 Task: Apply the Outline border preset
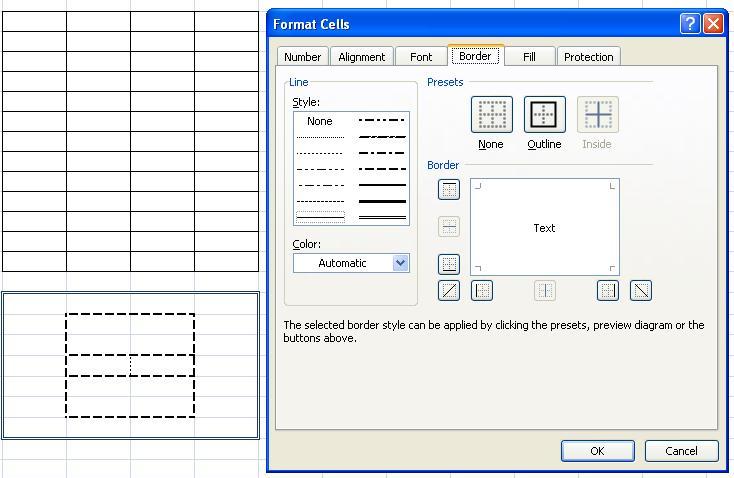pos(544,115)
